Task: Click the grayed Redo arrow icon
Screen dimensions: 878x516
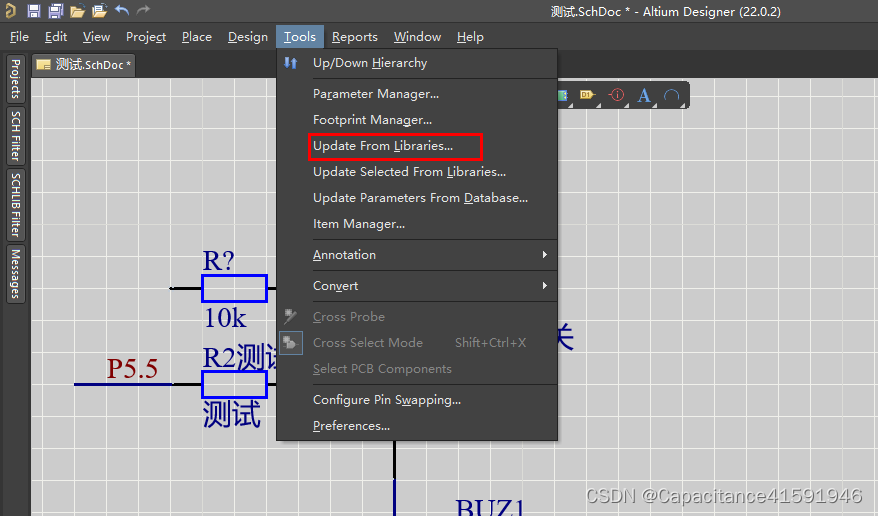Action: 143,10
